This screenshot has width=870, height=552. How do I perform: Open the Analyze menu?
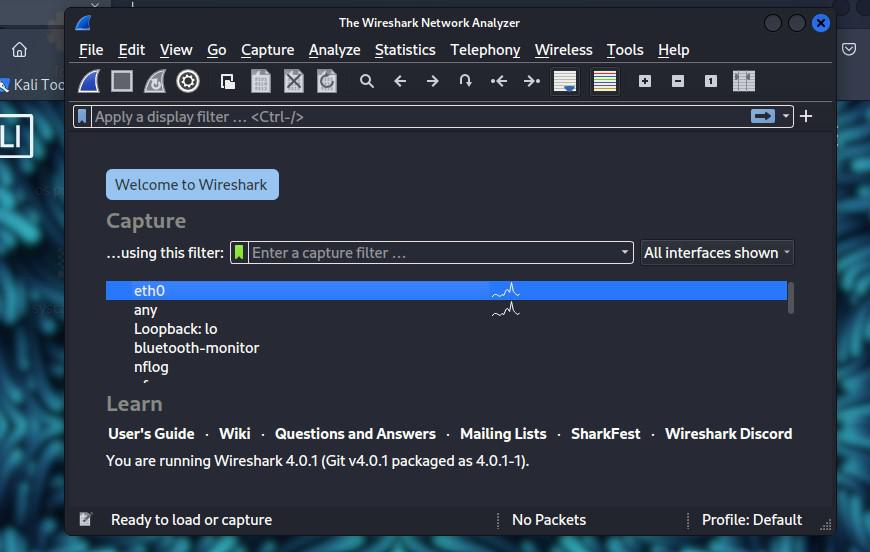[335, 50]
